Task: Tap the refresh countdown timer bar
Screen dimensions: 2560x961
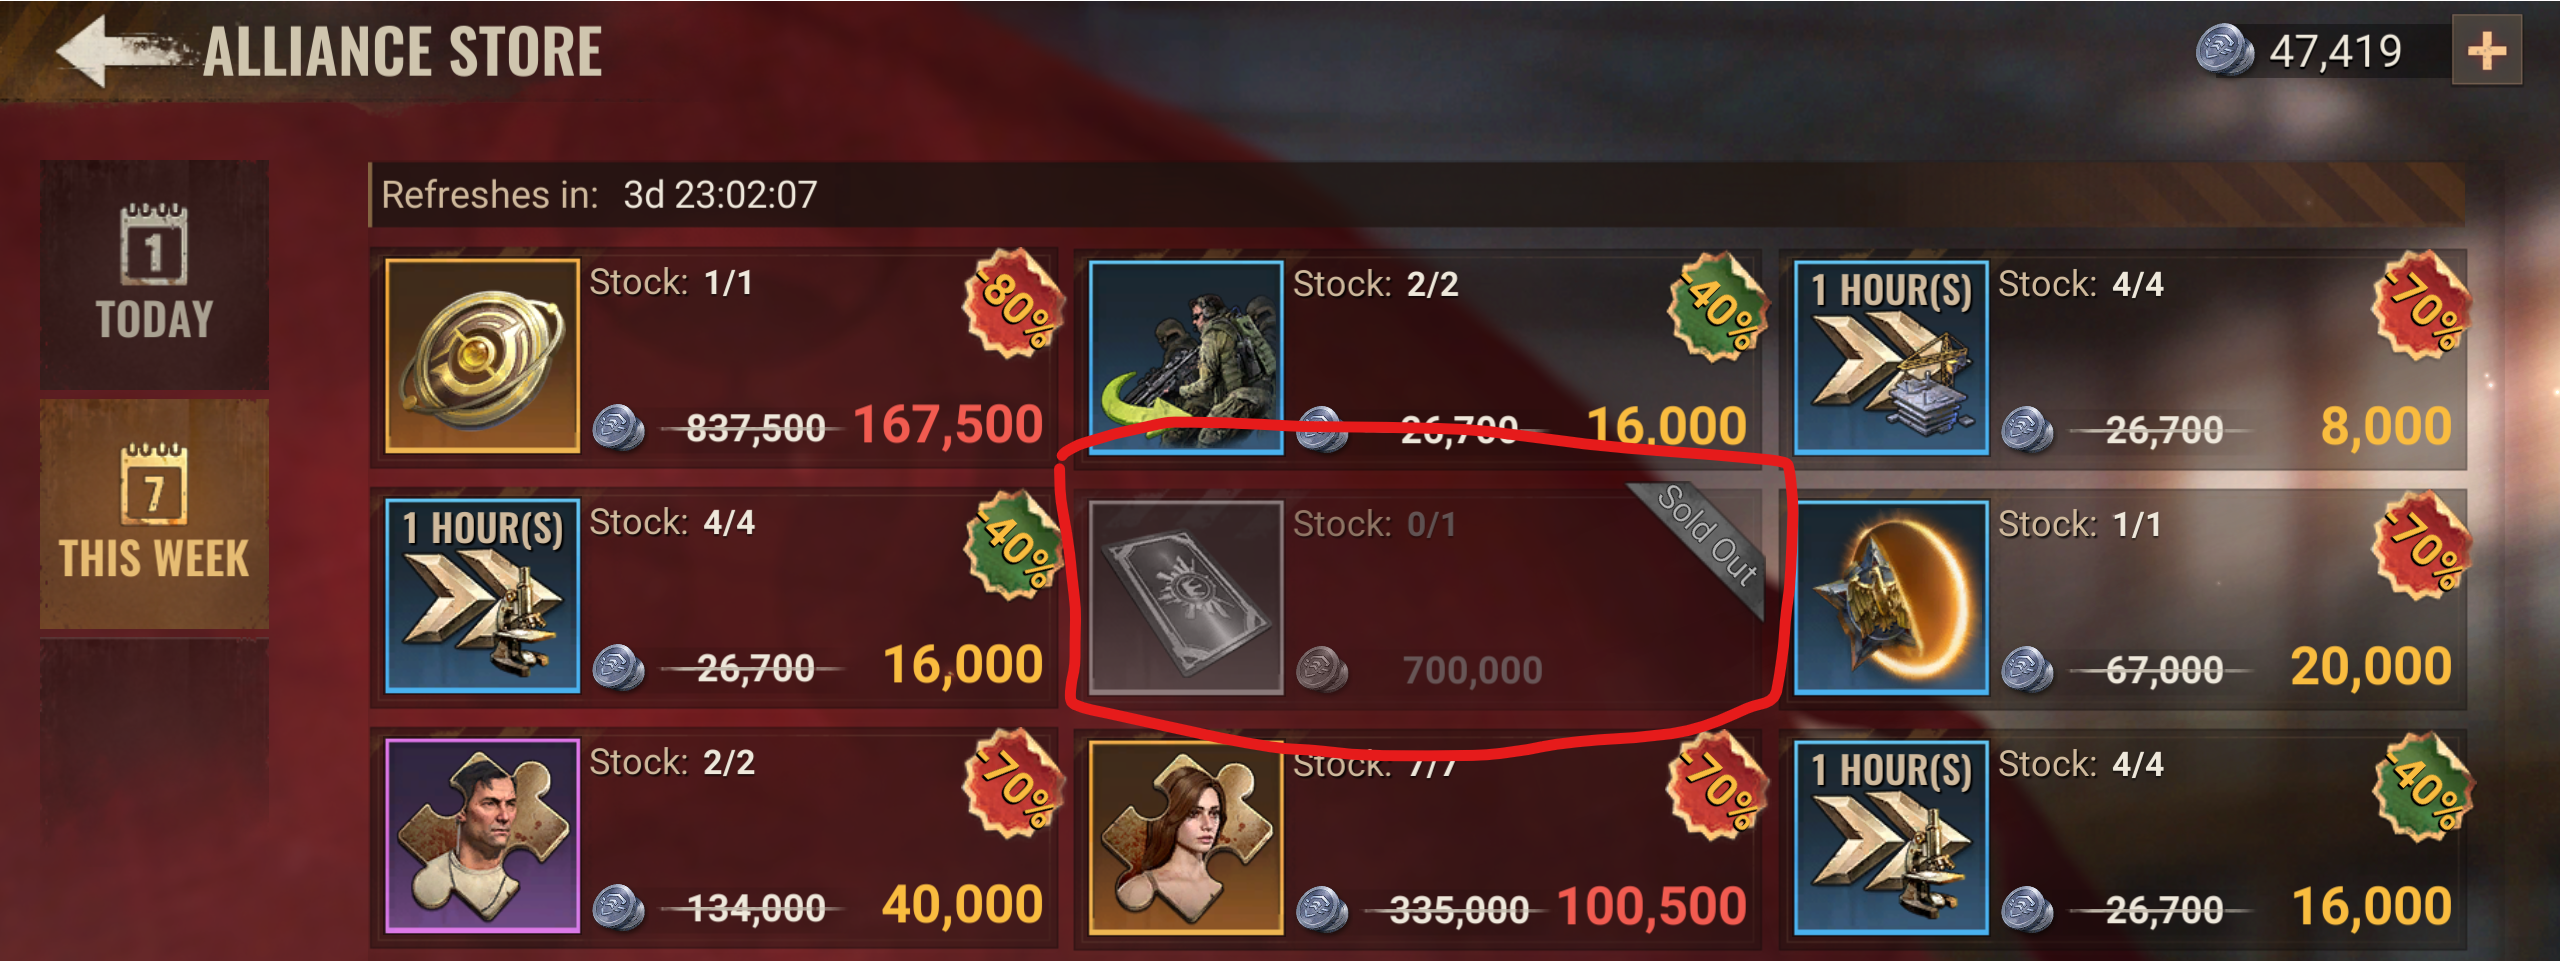Action: click(1417, 194)
